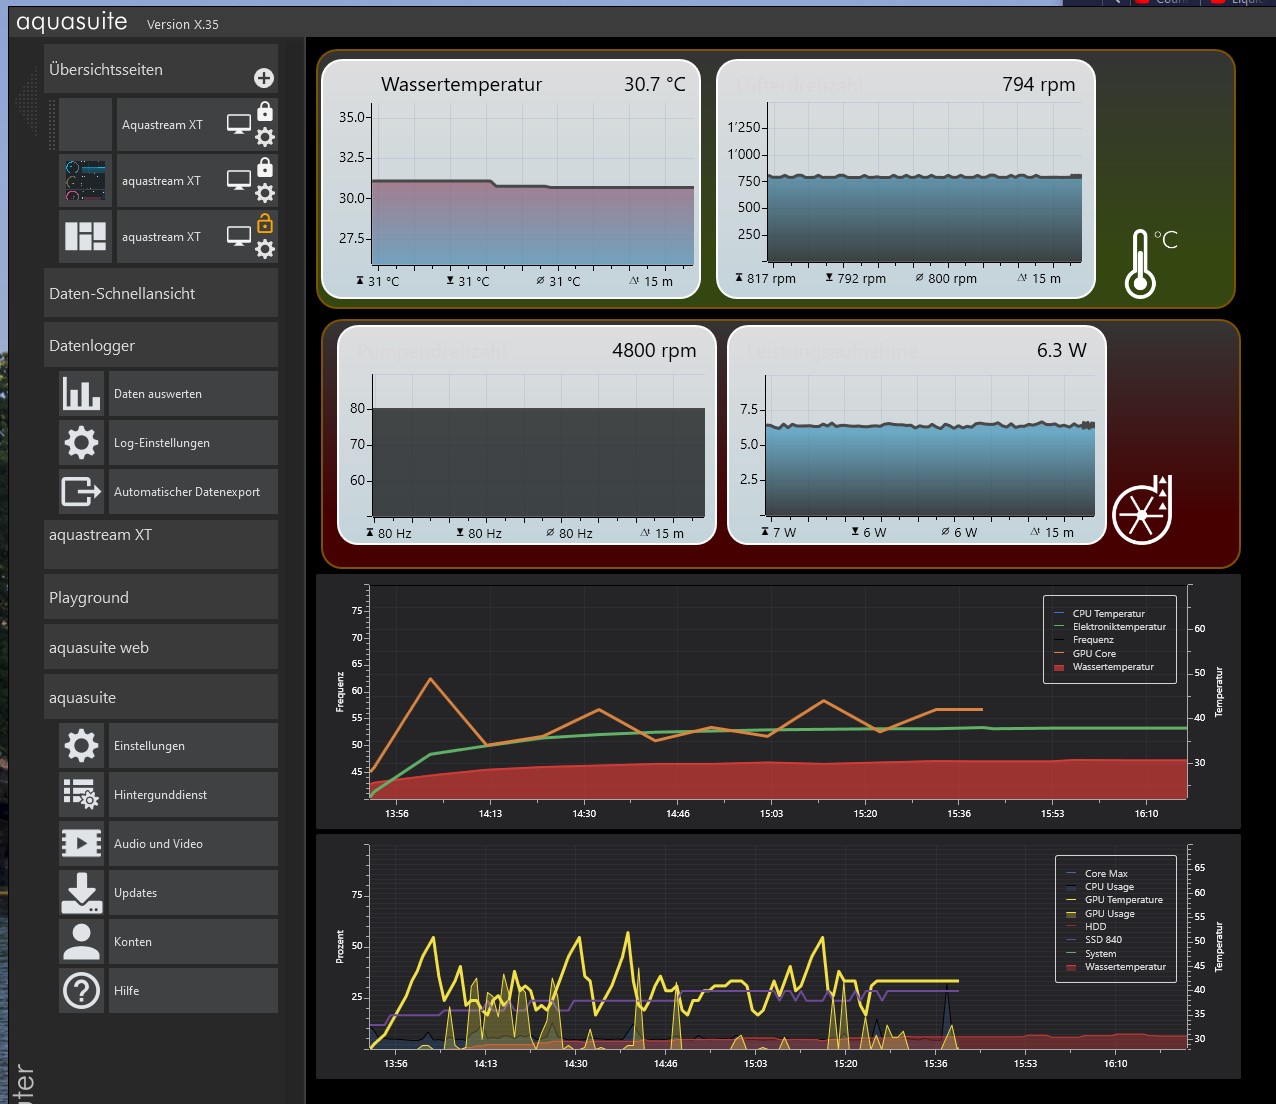
Task: Open the Hintergrunddienst icon
Action: pyautogui.click(x=81, y=795)
